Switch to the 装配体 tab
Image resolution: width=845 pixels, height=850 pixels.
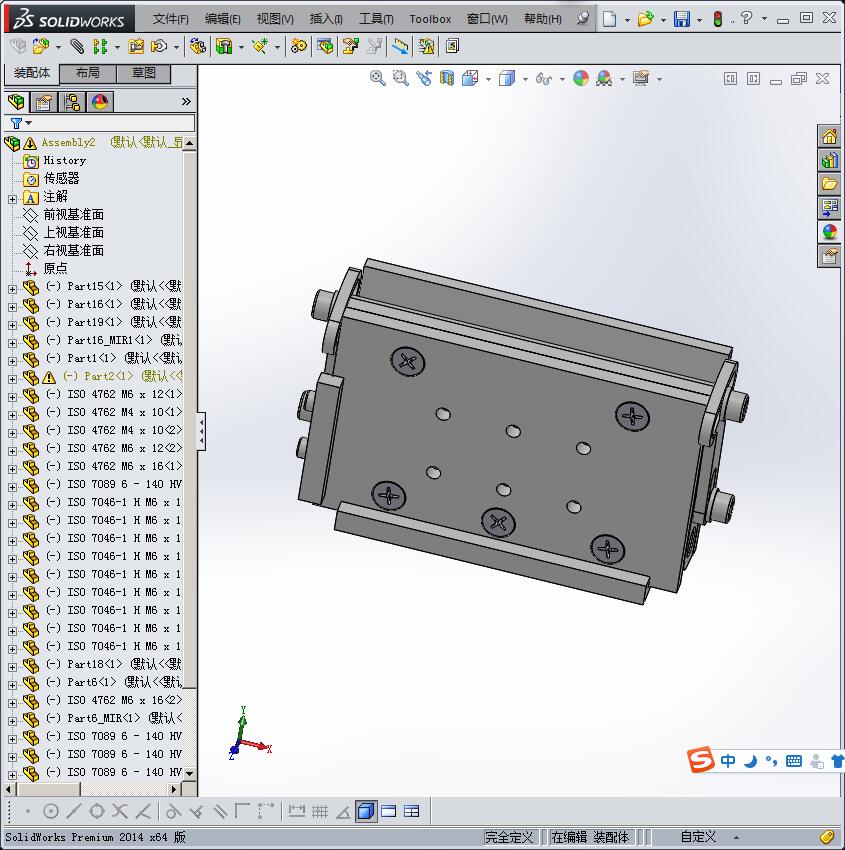tap(31, 73)
